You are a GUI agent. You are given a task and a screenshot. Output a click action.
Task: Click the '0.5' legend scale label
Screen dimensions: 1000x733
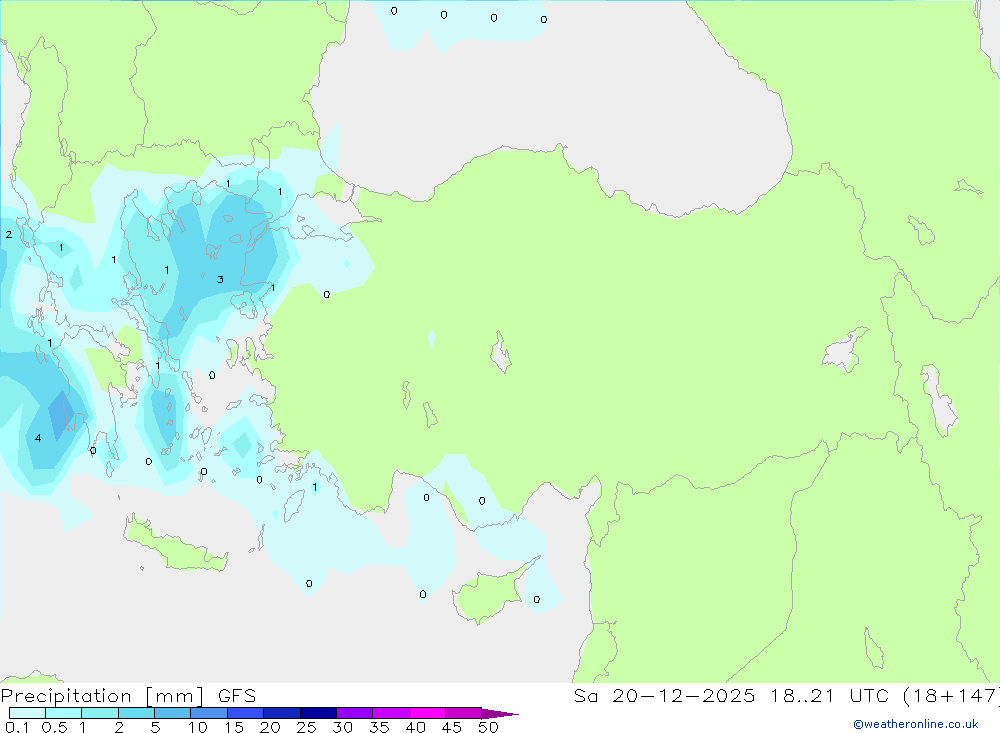(x=54, y=727)
